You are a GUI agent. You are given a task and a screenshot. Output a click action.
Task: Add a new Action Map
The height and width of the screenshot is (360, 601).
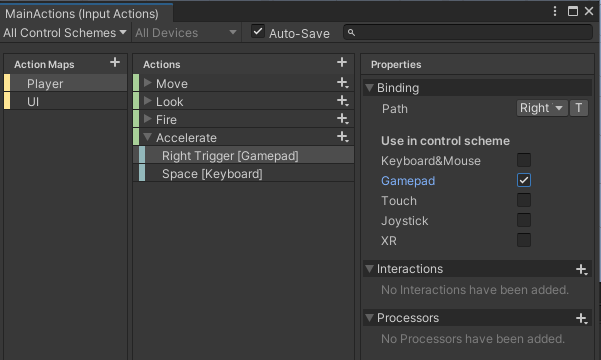pos(115,62)
